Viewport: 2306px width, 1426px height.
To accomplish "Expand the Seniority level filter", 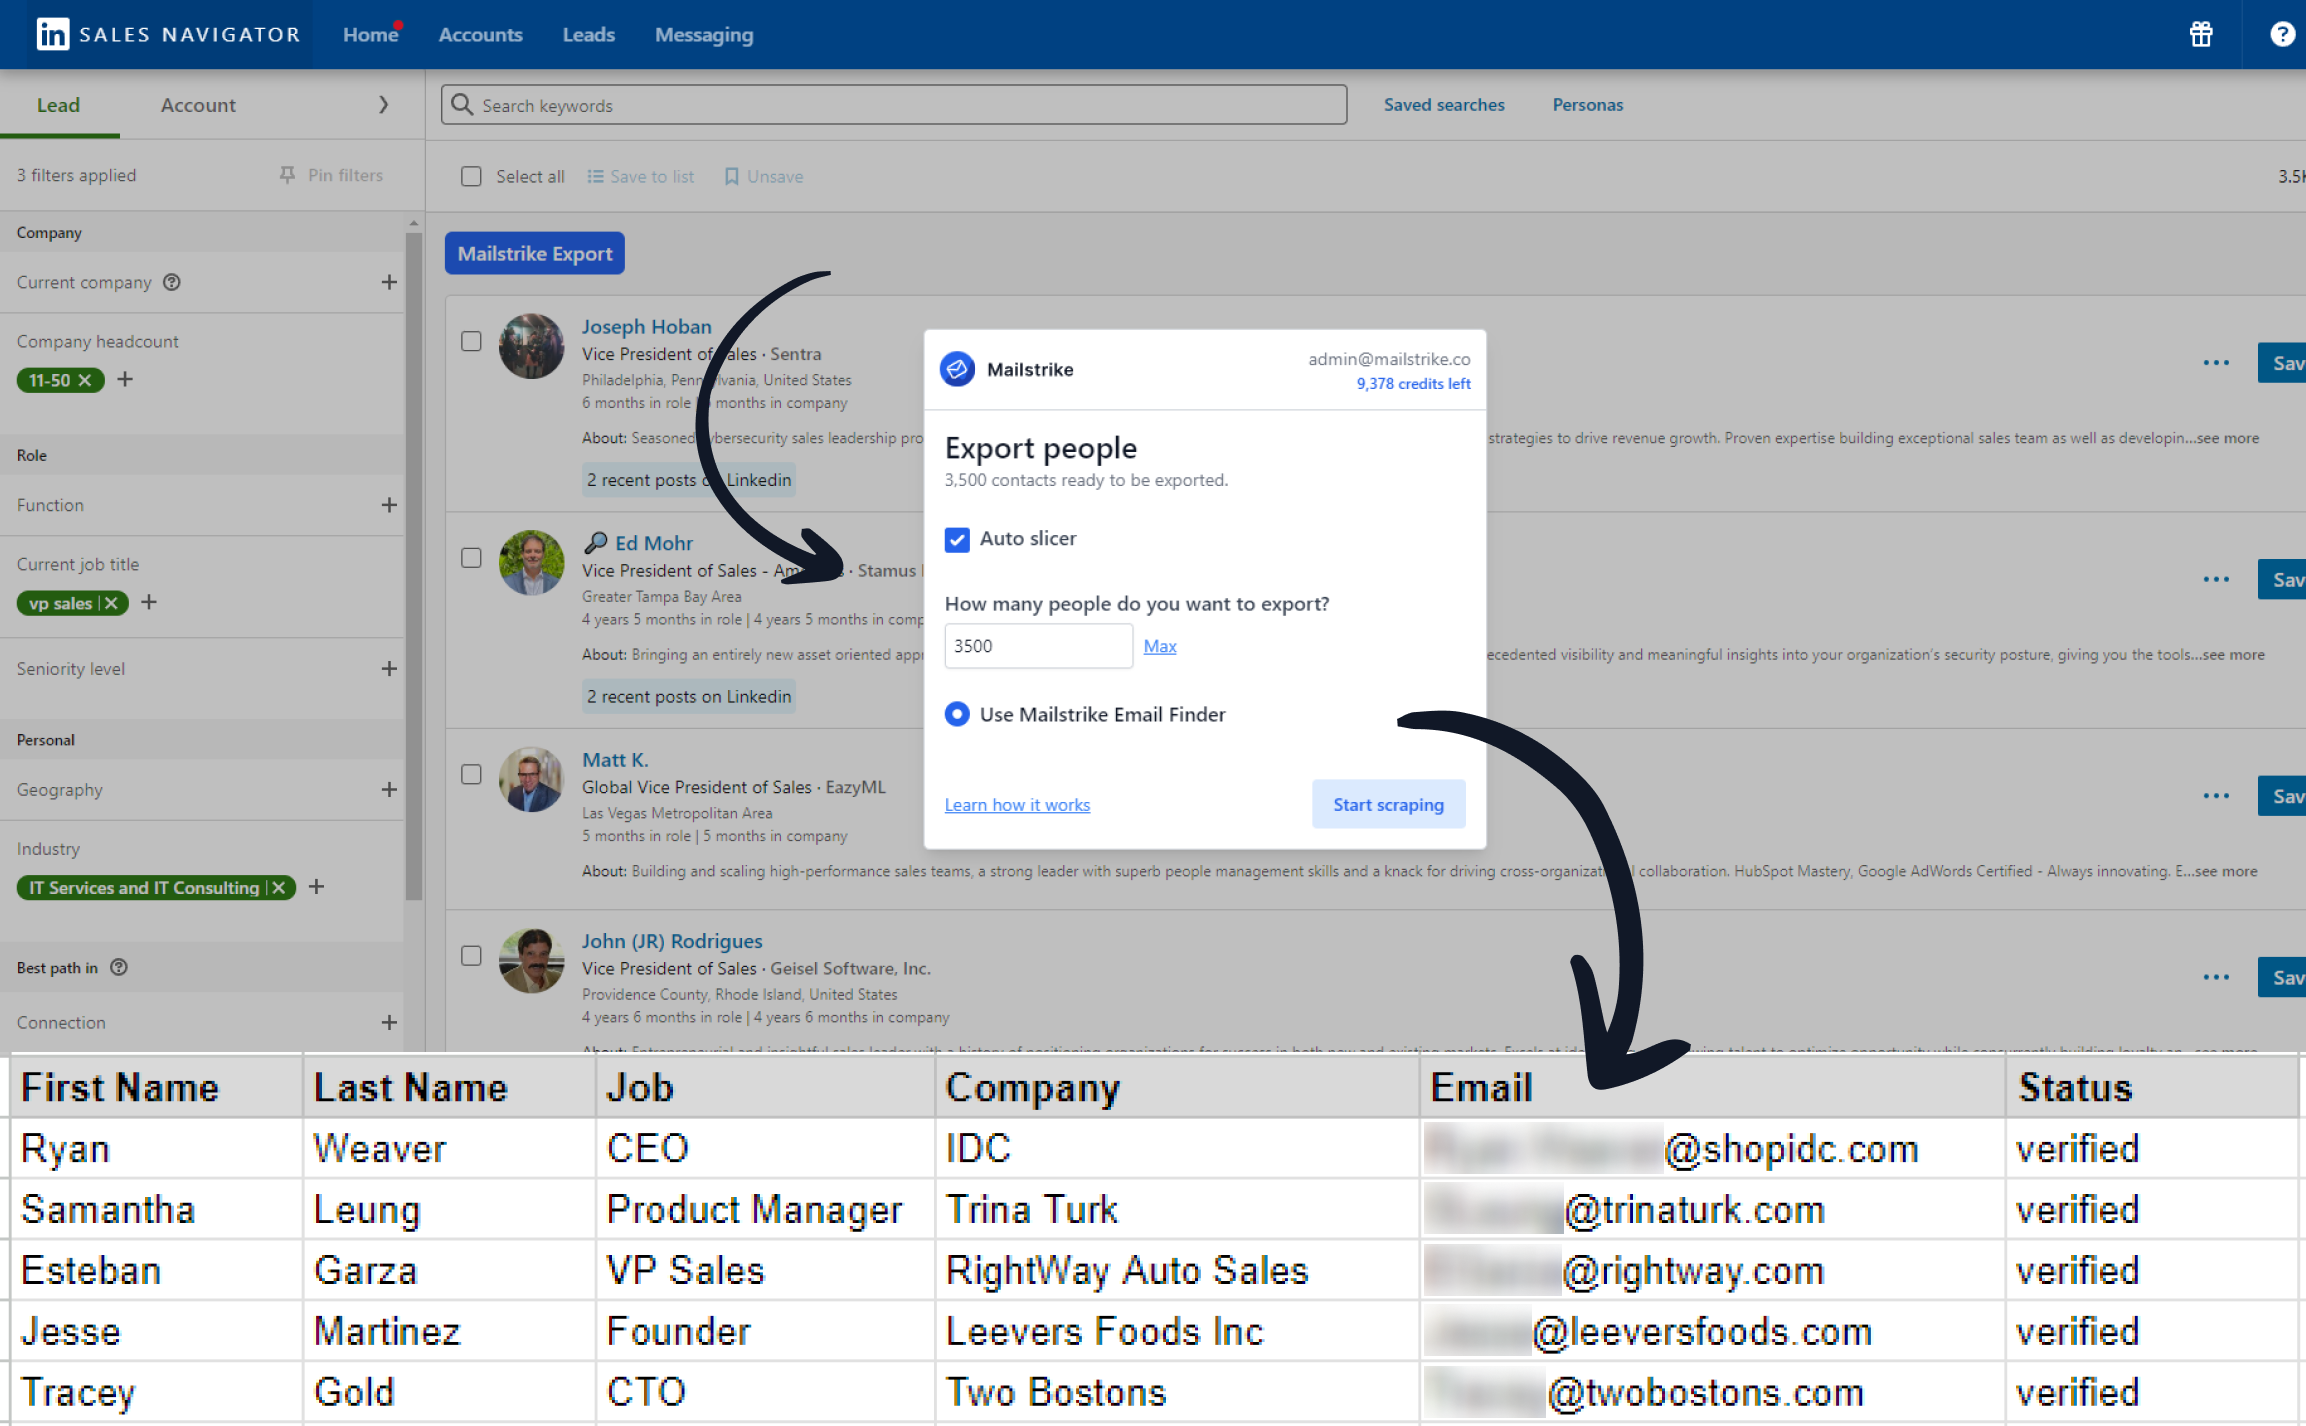I will (389, 668).
